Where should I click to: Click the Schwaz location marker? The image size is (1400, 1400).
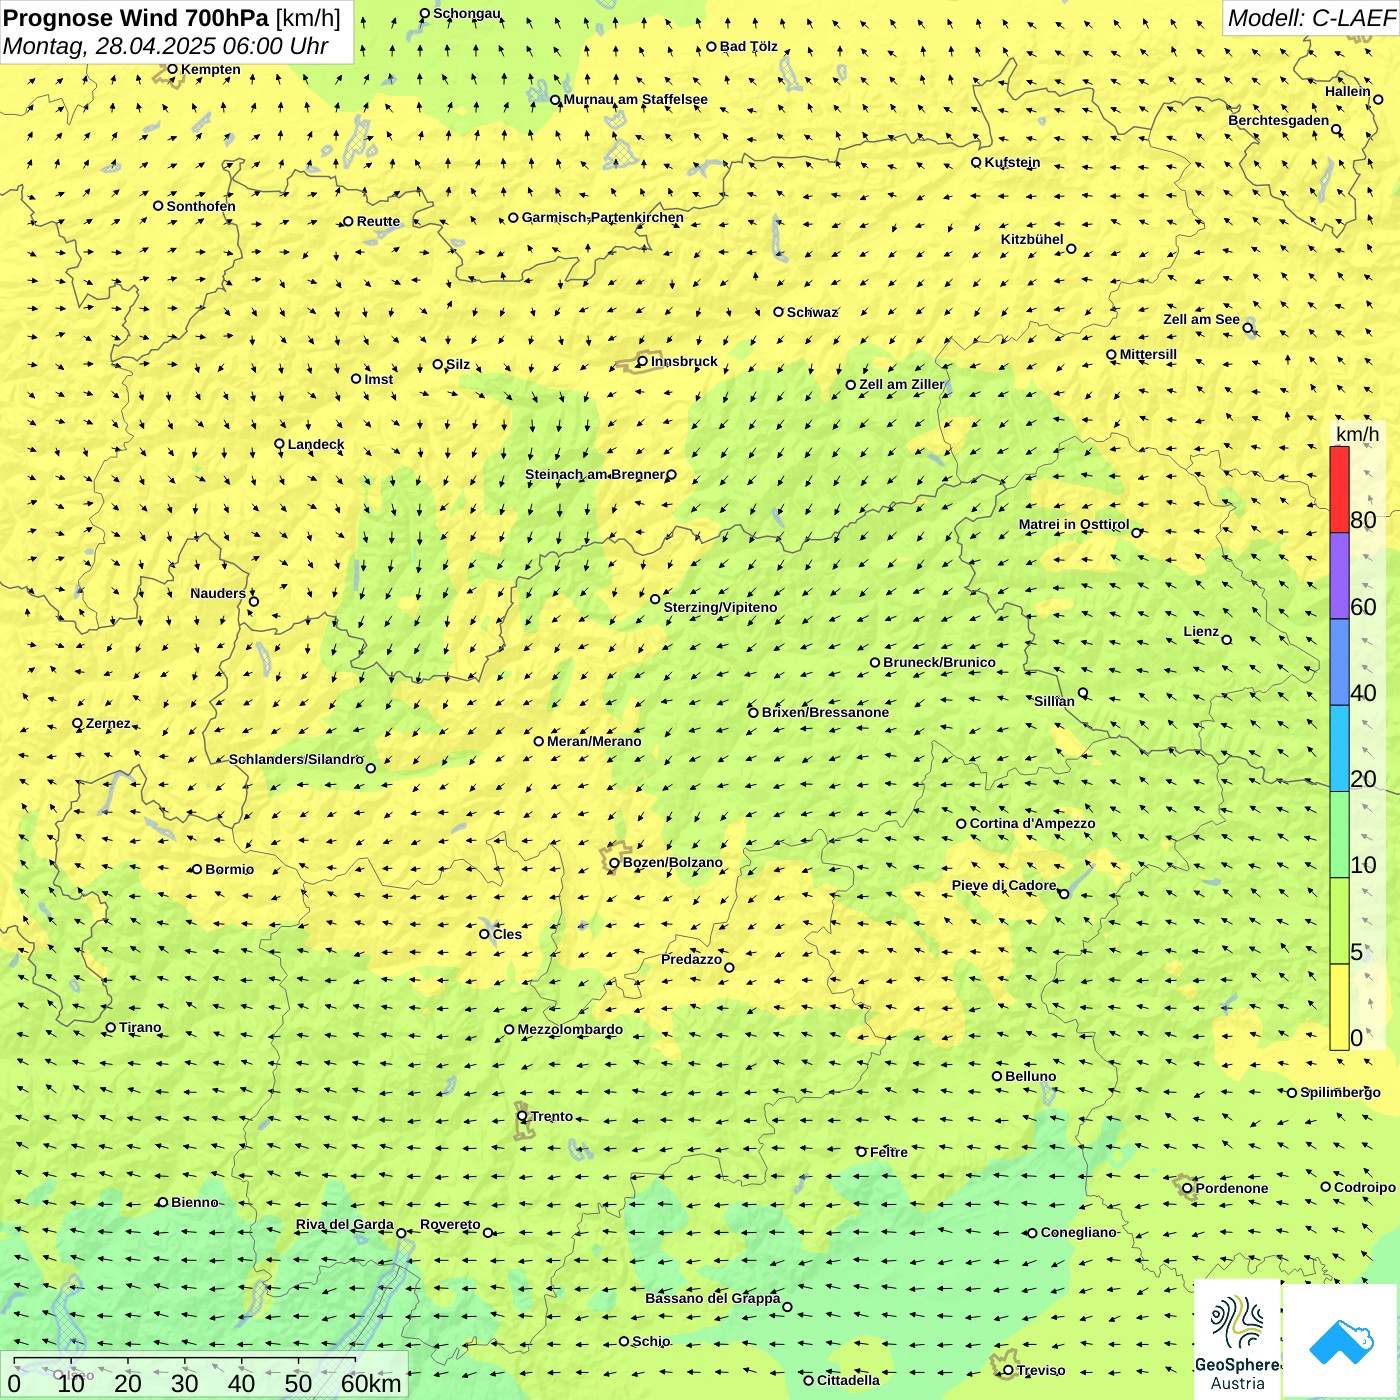(779, 312)
